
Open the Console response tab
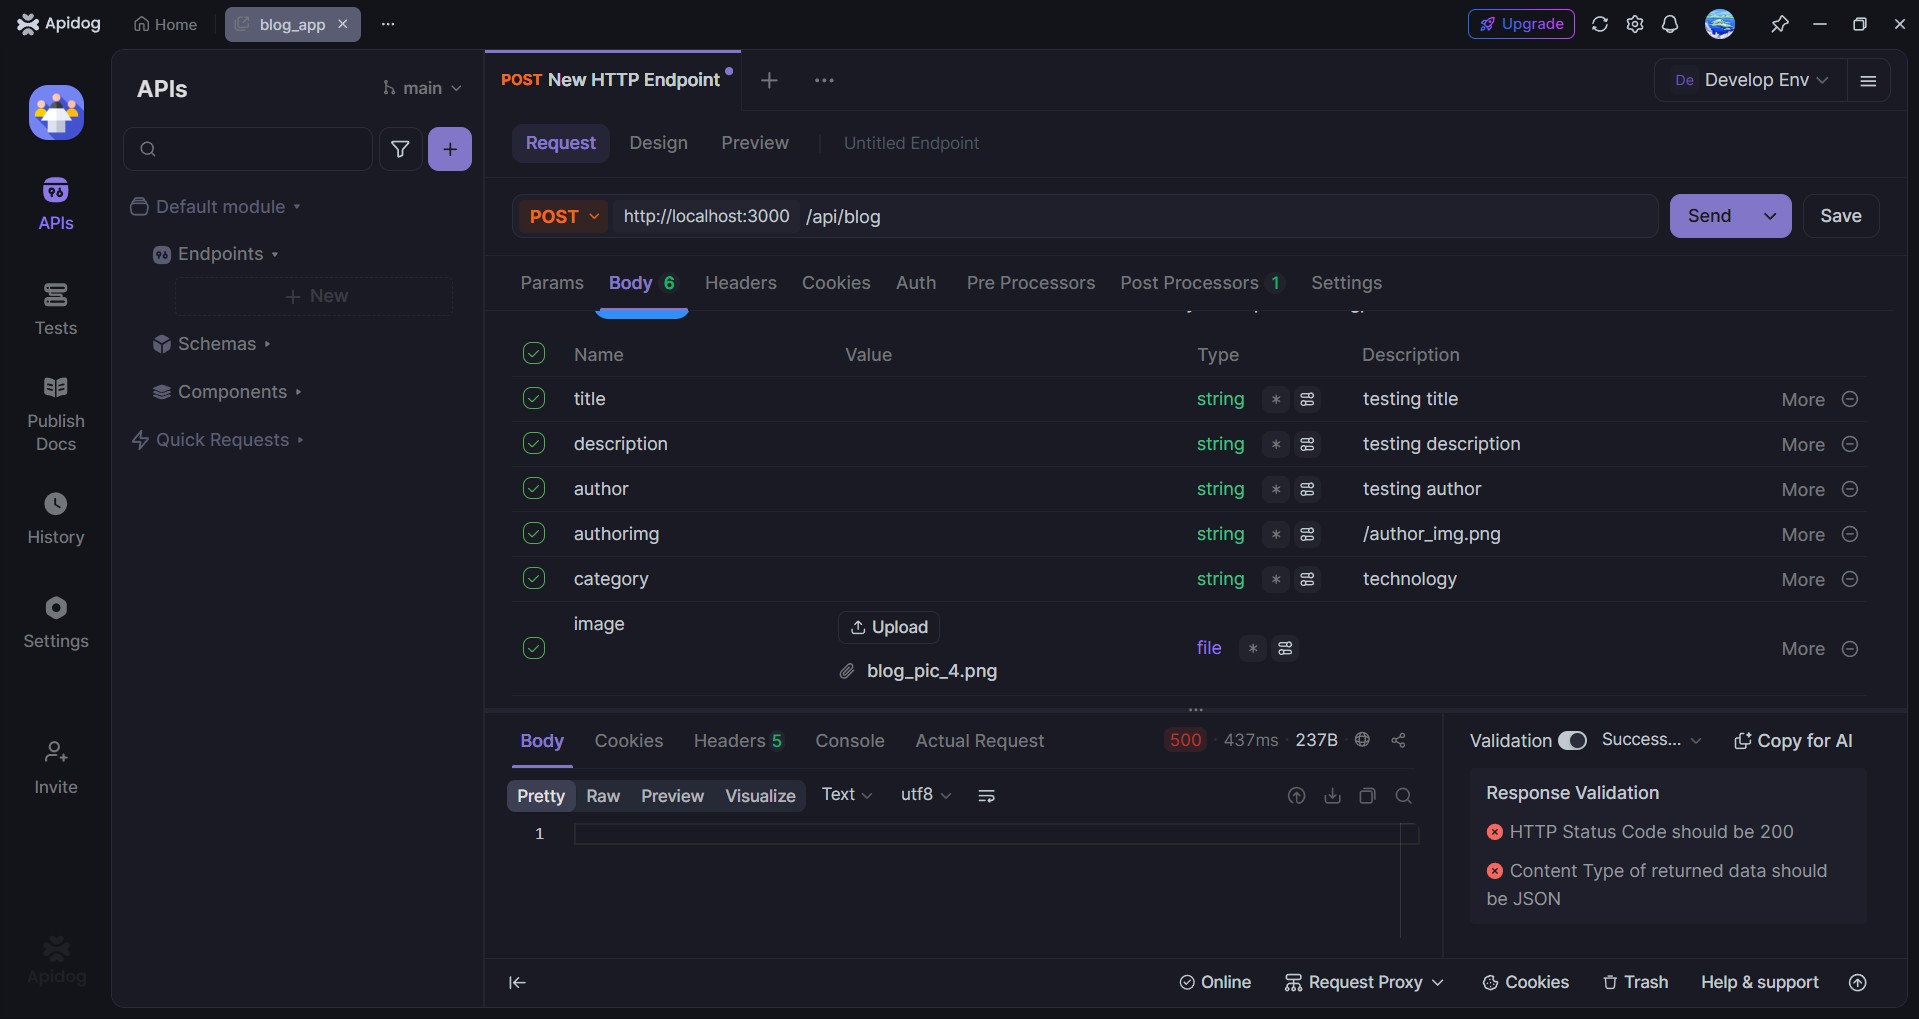click(850, 741)
